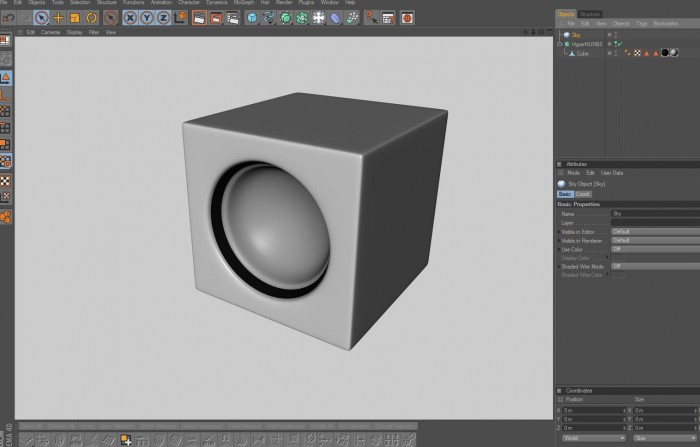Click the Name input field
Image resolution: width=700 pixels, height=447 pixels.
click(655, 214)
